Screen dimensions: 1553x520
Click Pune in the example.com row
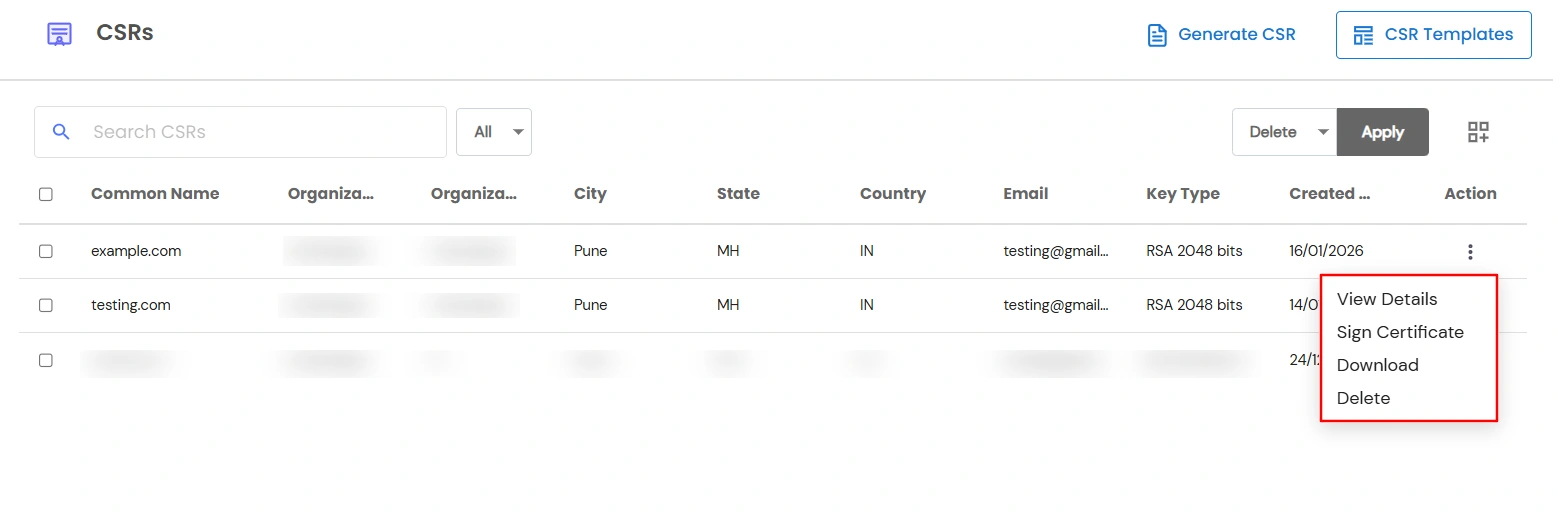click(x=591, y=251)
